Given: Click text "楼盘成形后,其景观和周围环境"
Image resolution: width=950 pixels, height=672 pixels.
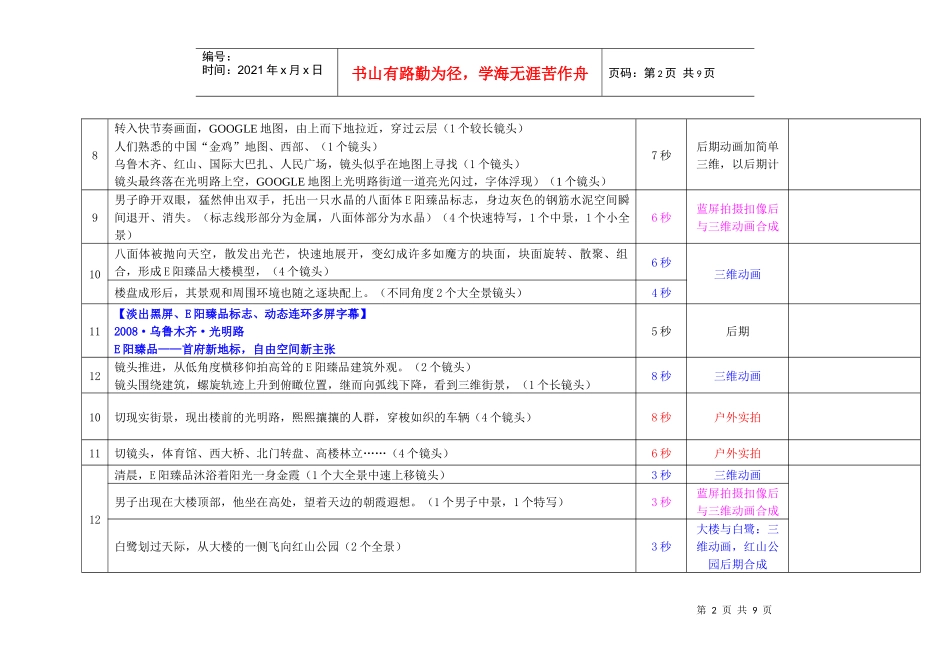Looking at the screenshot, I should coord(318,293).
